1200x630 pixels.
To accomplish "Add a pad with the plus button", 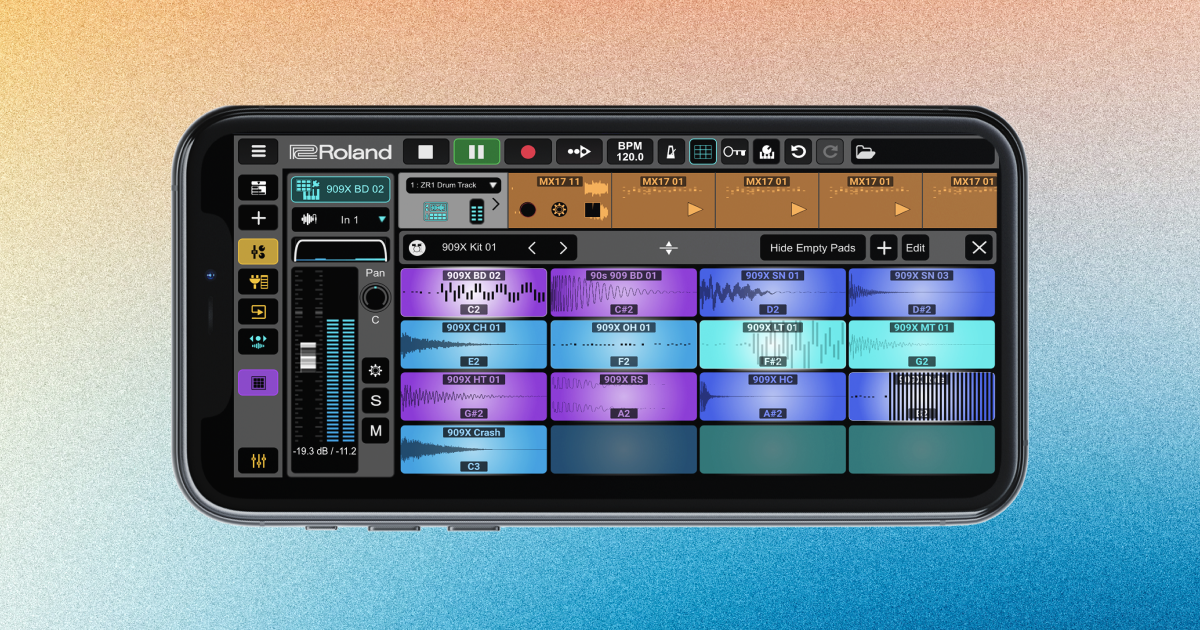I will click(x=883, y=248).
